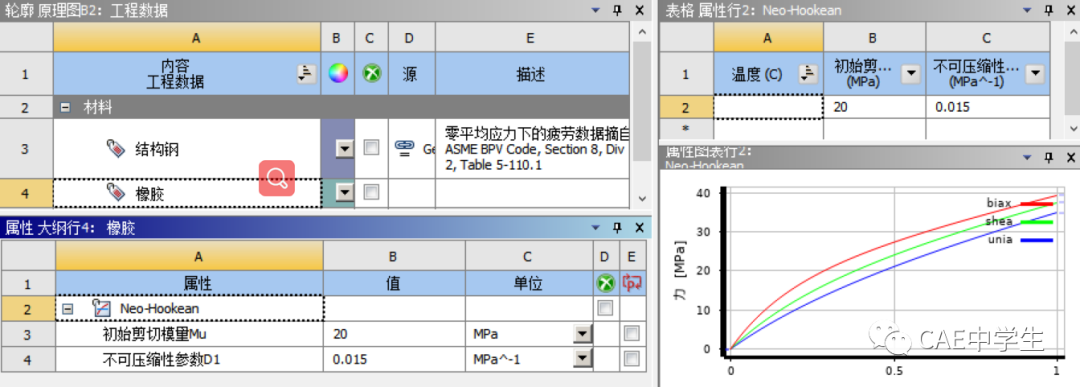Viewport: 1080px width, 387px height.
Task: Click the tag icon next to 橡胶
Action: [116, 194]
